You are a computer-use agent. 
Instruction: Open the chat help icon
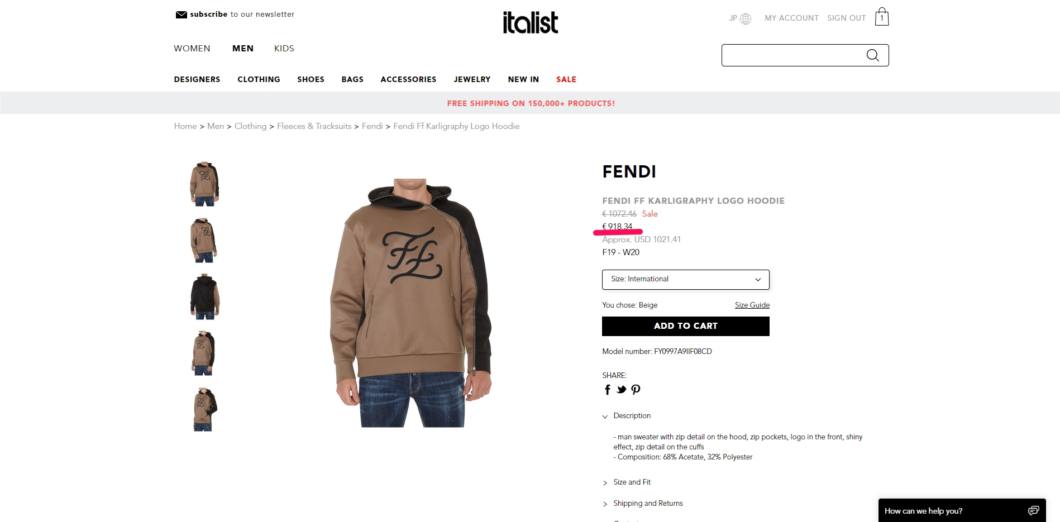(x=1032, y=511)
